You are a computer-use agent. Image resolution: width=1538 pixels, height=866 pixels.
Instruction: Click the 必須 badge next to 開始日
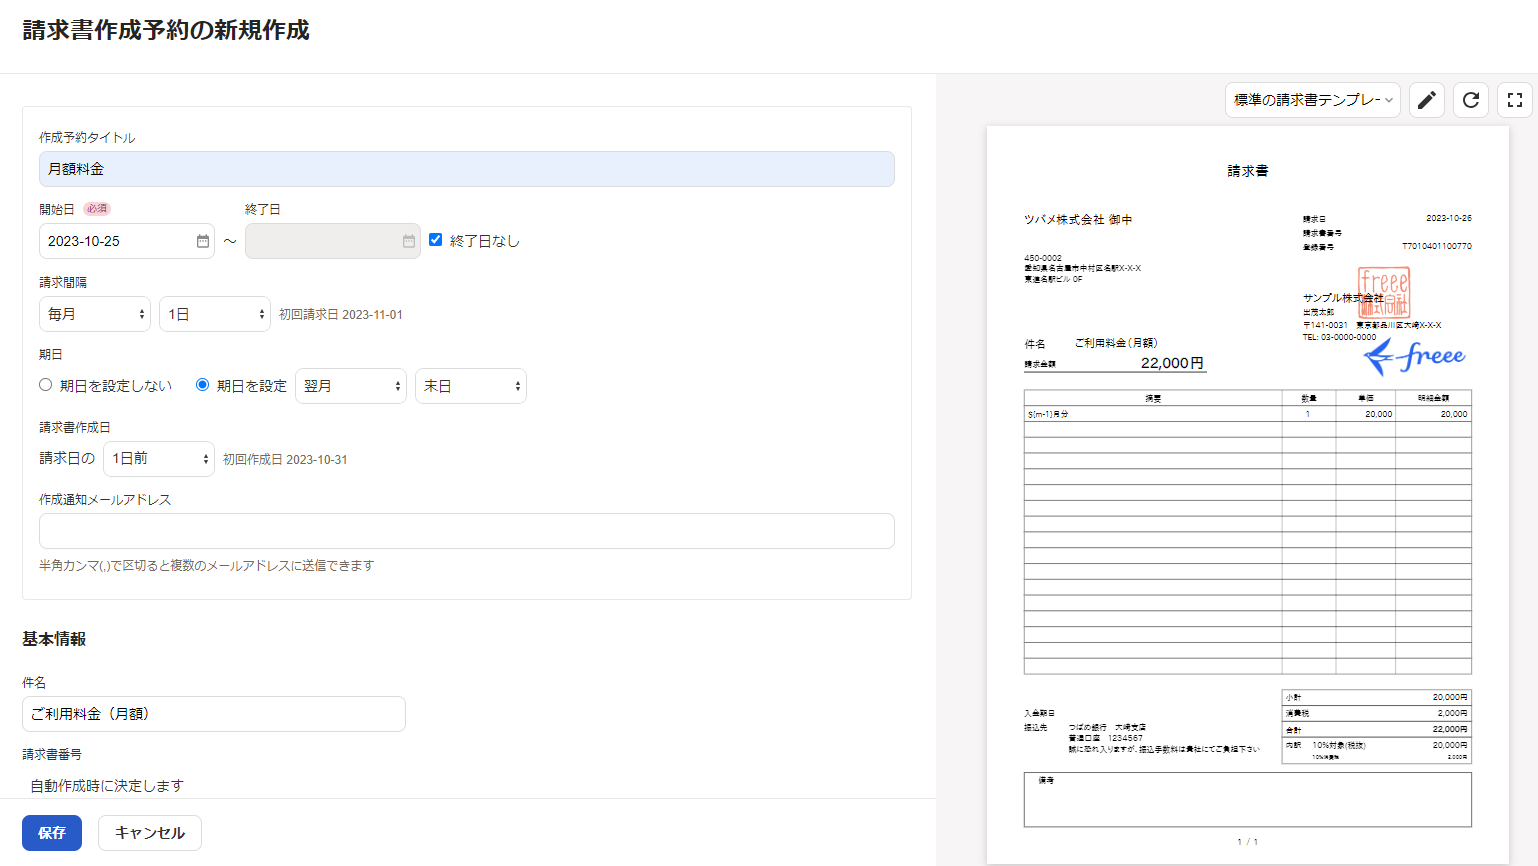tap(97, 209)
